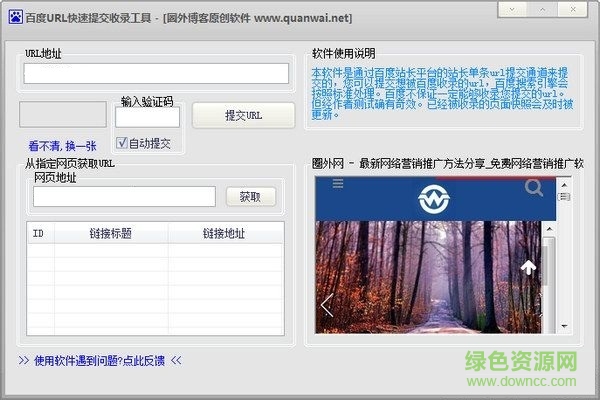
Task: Click the blue 软件使用说明 description text
Action: pos(442,93)
